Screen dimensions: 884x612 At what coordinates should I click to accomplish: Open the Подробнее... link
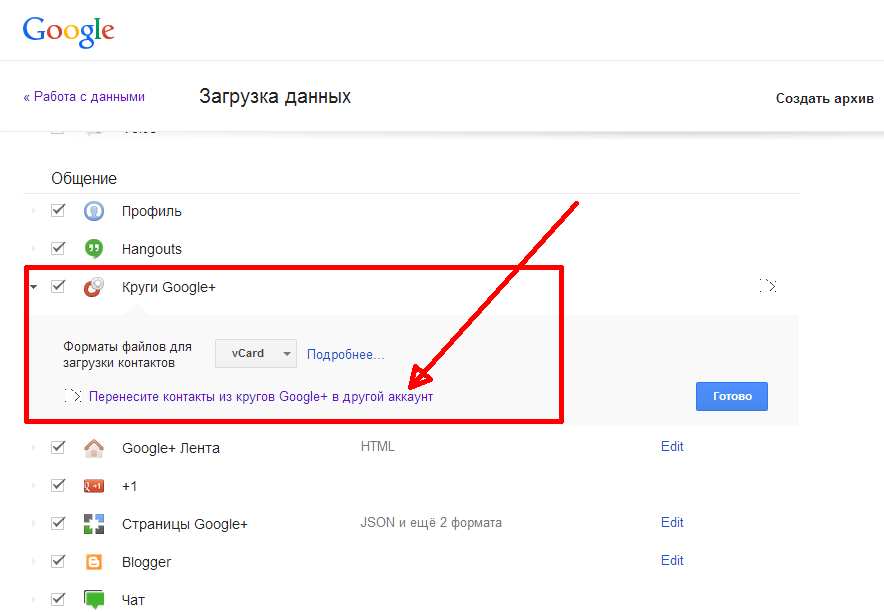tap(345, 354)
